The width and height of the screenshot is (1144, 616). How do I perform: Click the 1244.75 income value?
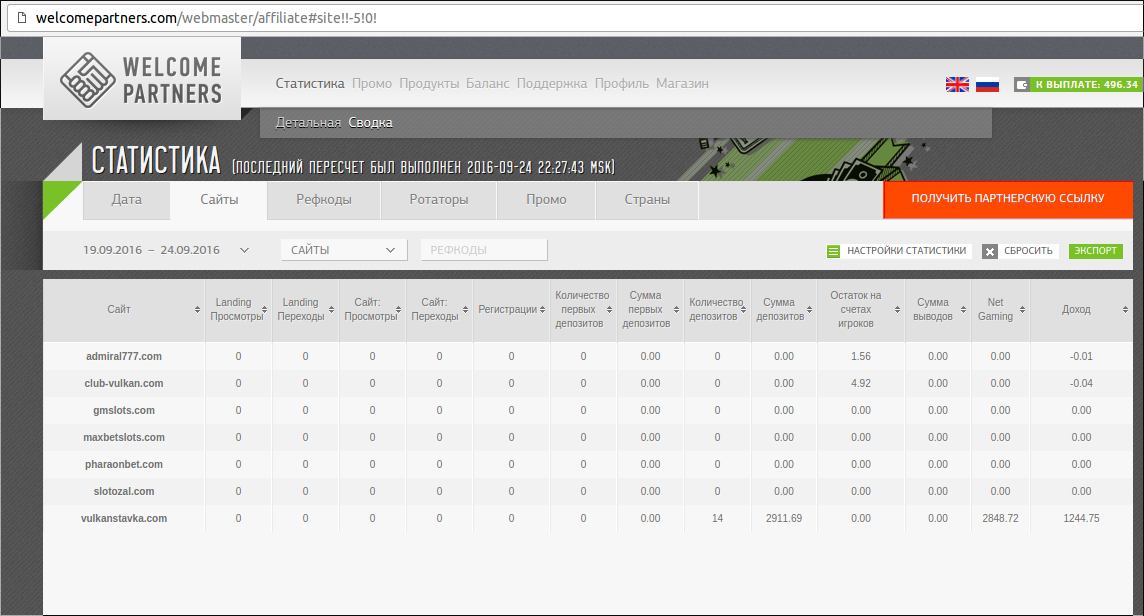tap(1081, 518)
